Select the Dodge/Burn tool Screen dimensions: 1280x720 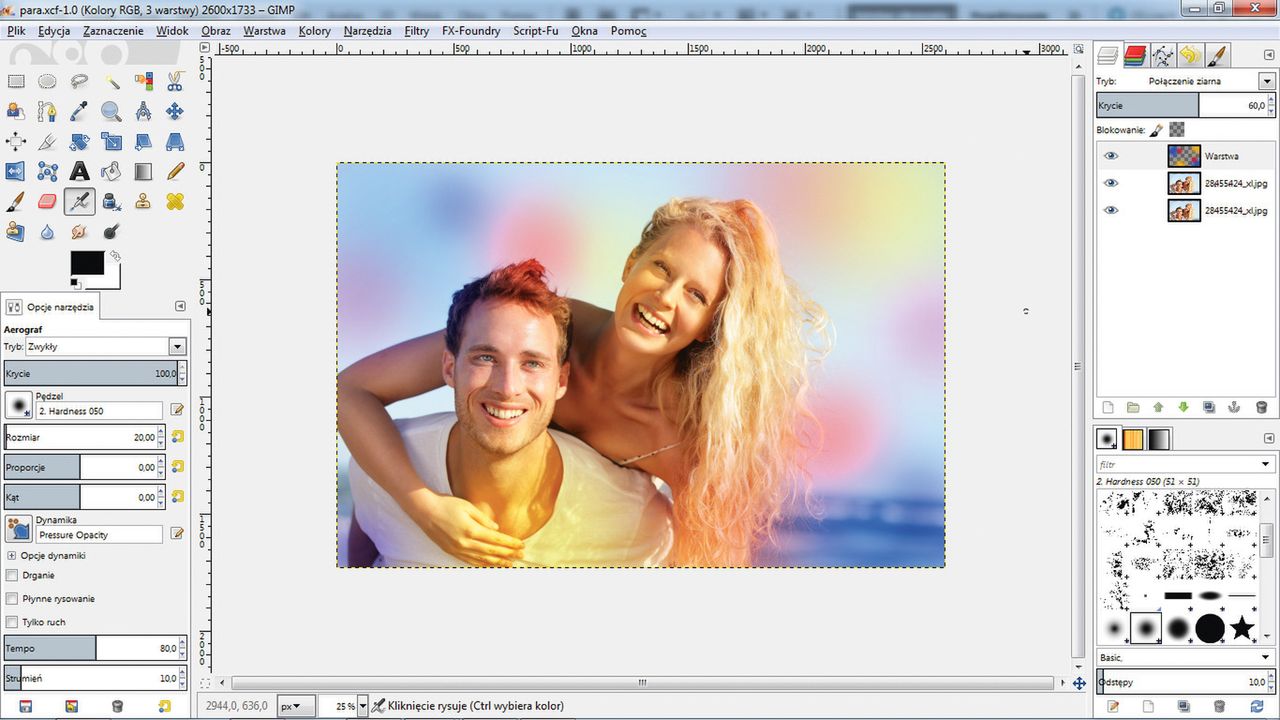pos(111,232)
